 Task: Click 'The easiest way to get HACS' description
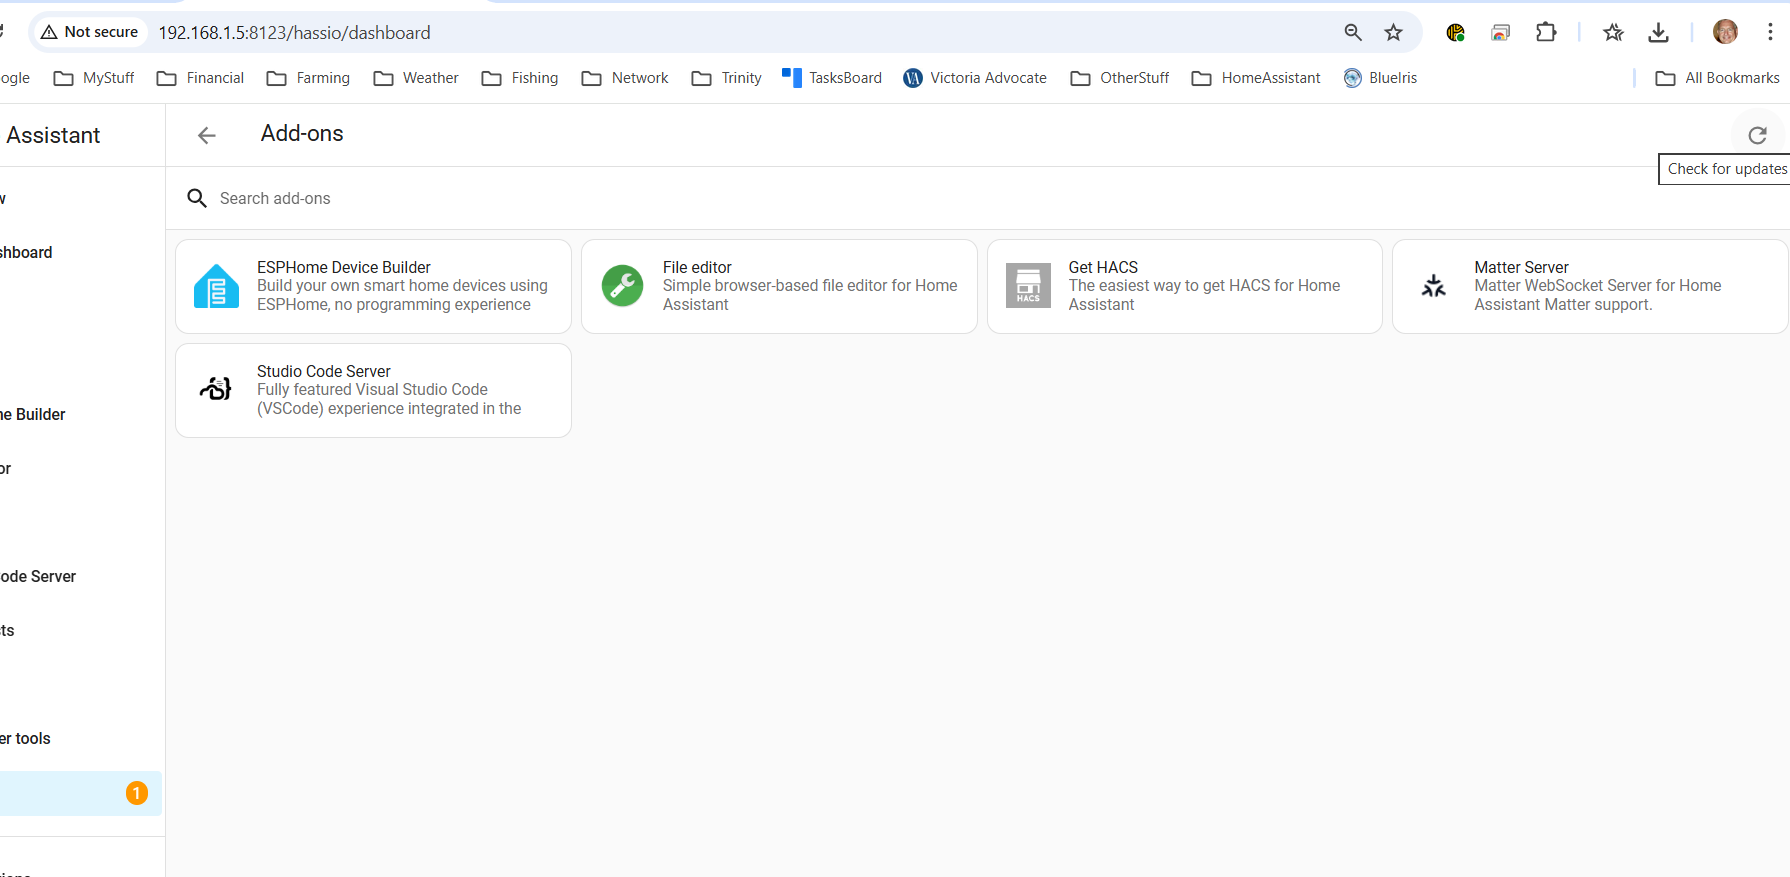1204,295
